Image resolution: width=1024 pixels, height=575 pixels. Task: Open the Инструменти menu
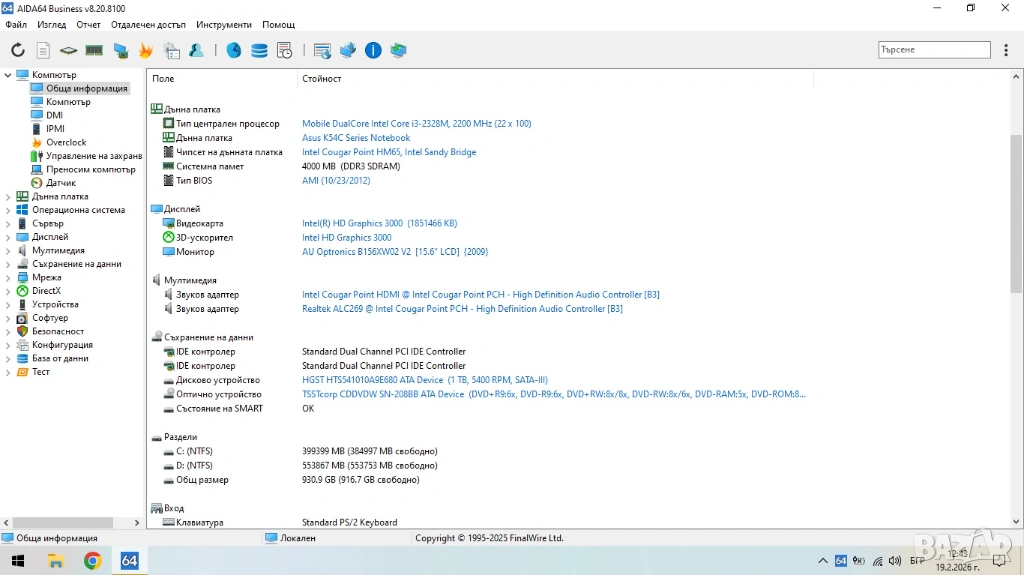coord(224,24)
